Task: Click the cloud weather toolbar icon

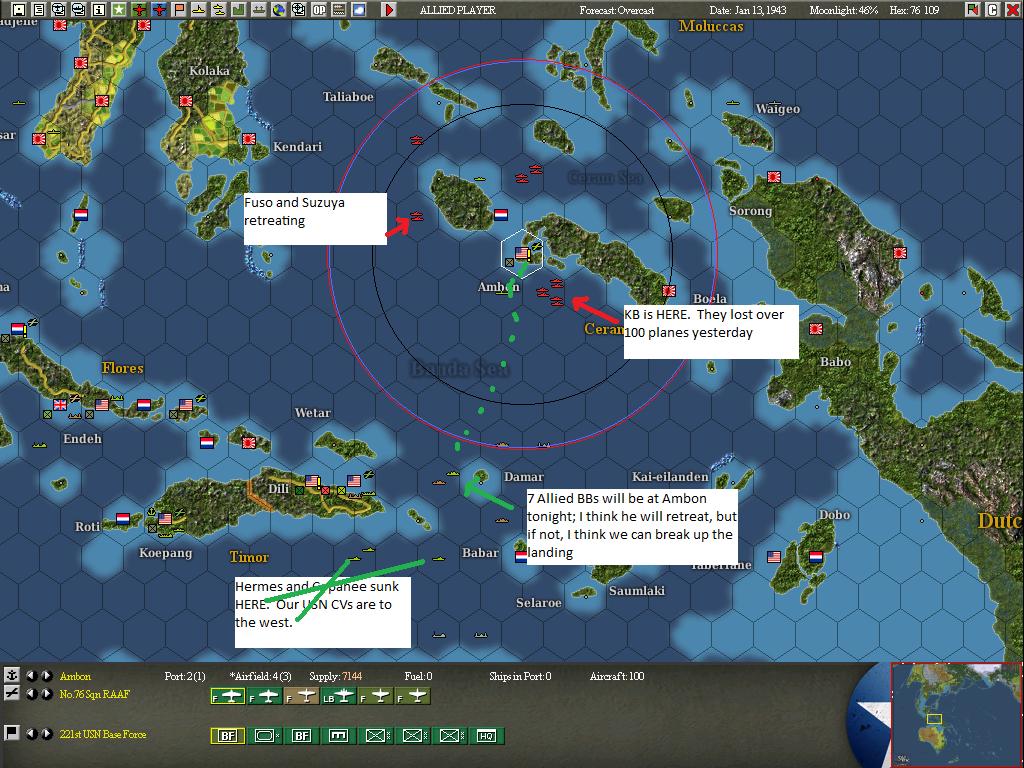Action: [359, 9]
